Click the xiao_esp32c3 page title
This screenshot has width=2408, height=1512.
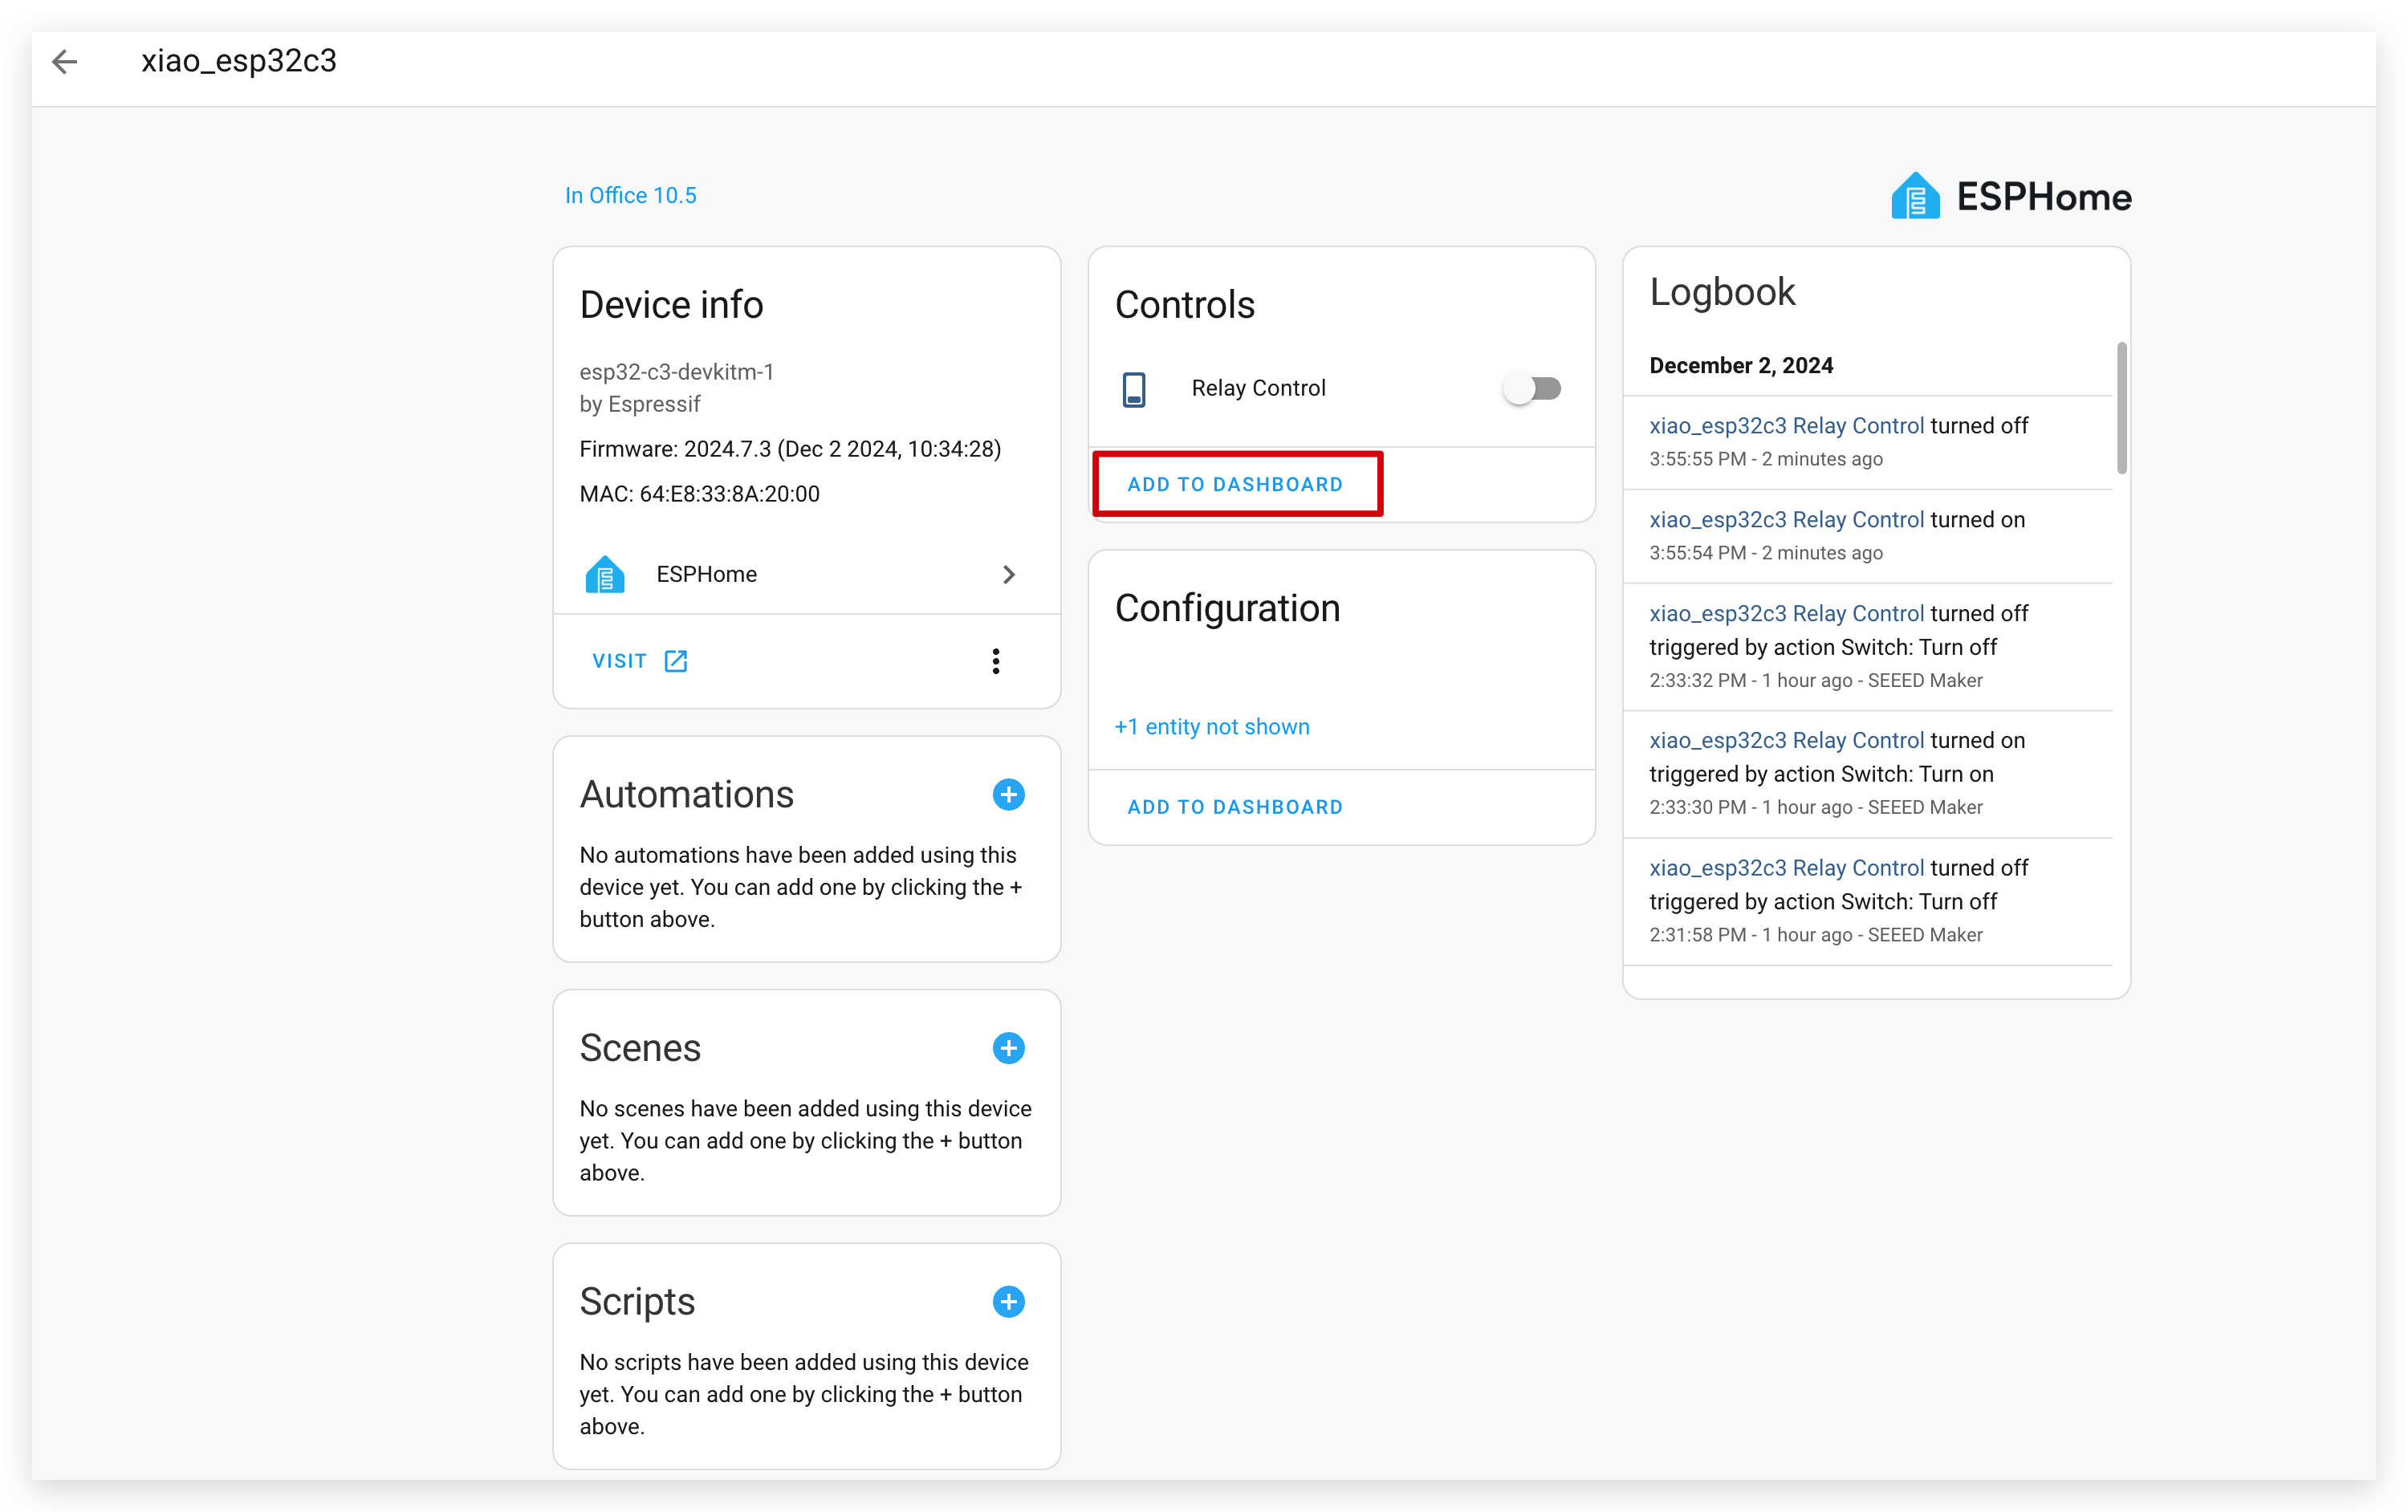[x=239, y=61]
